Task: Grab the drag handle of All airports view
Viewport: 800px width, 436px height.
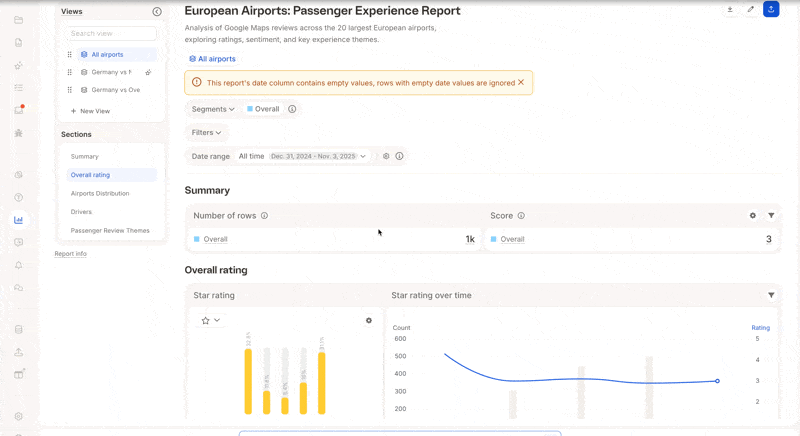Action: 69,55
